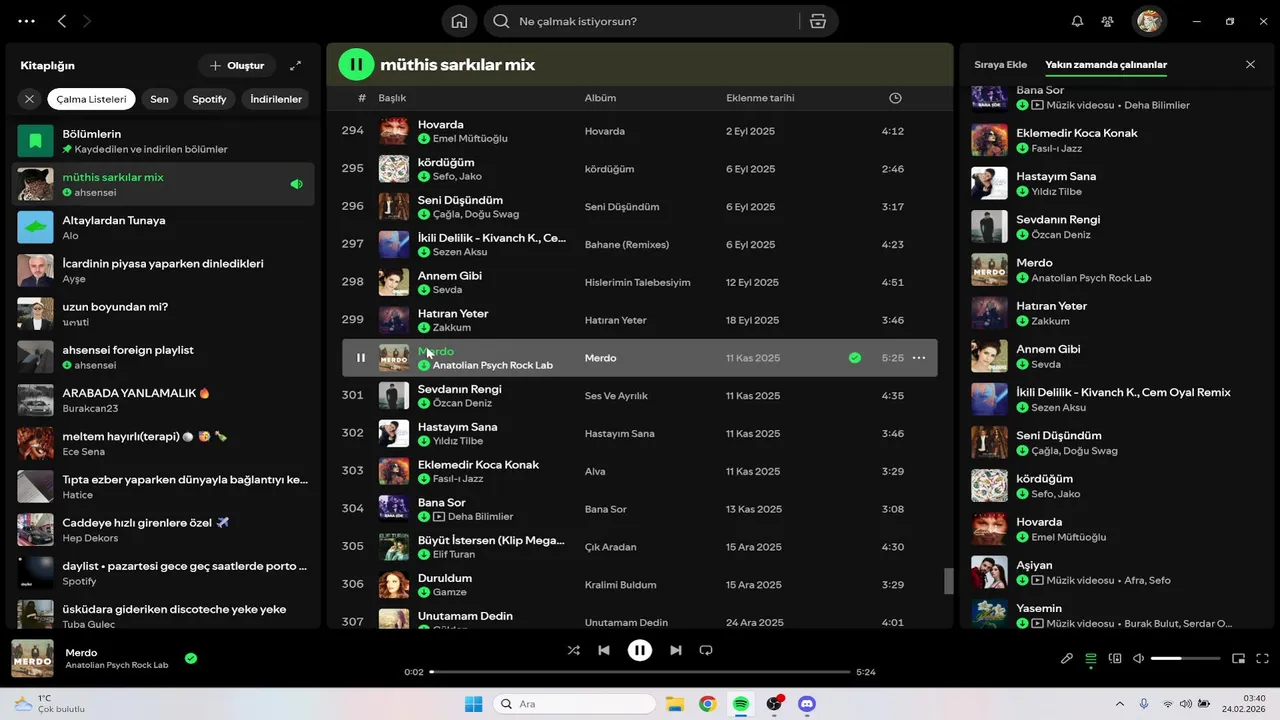The height and width of the screenshot is (720, 1280).
Task: Select the Eklemedir Koca Konak track row
Action: (x=640, y=471)
